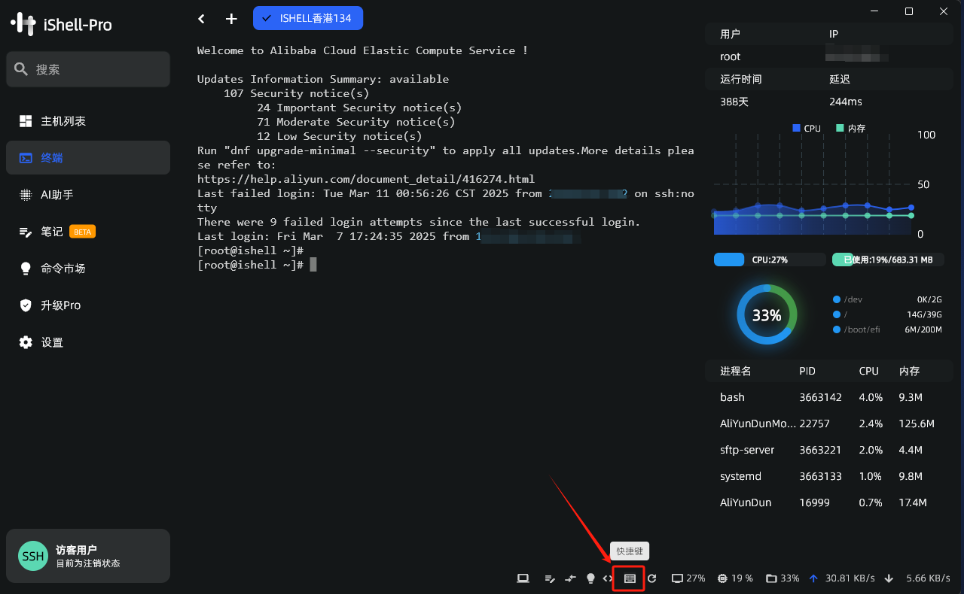Select the AliYunDunMo... process row
Viewport: 964px width, 594px height.
[828, 424]
